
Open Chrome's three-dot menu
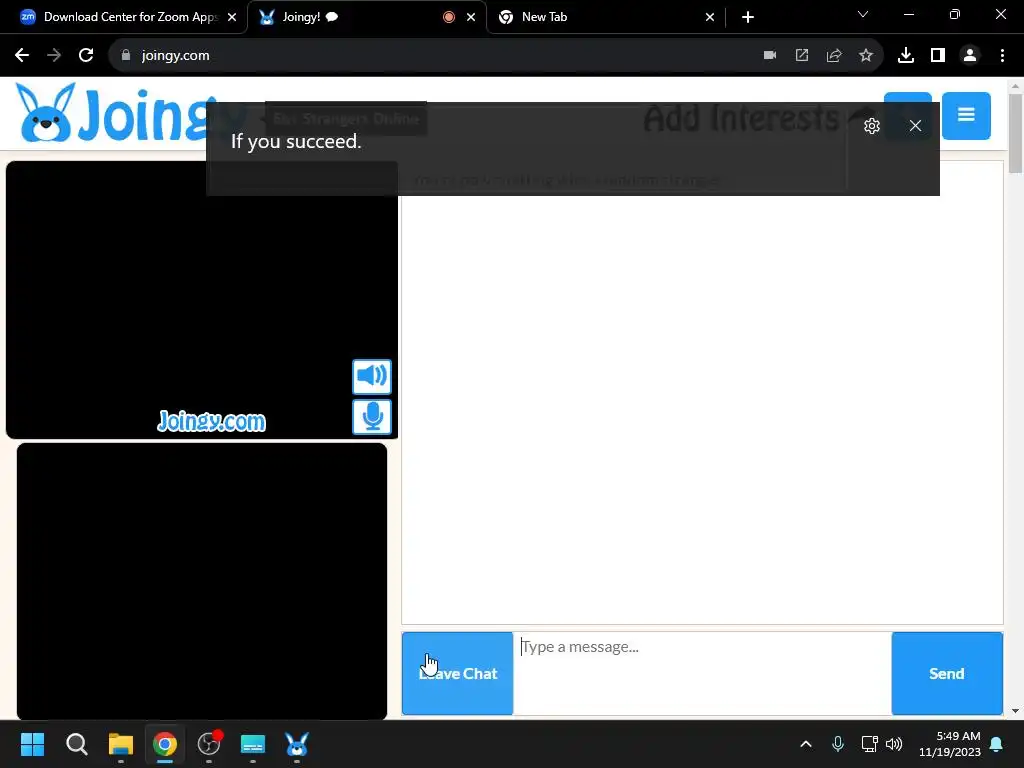(x=1002, y=56)
